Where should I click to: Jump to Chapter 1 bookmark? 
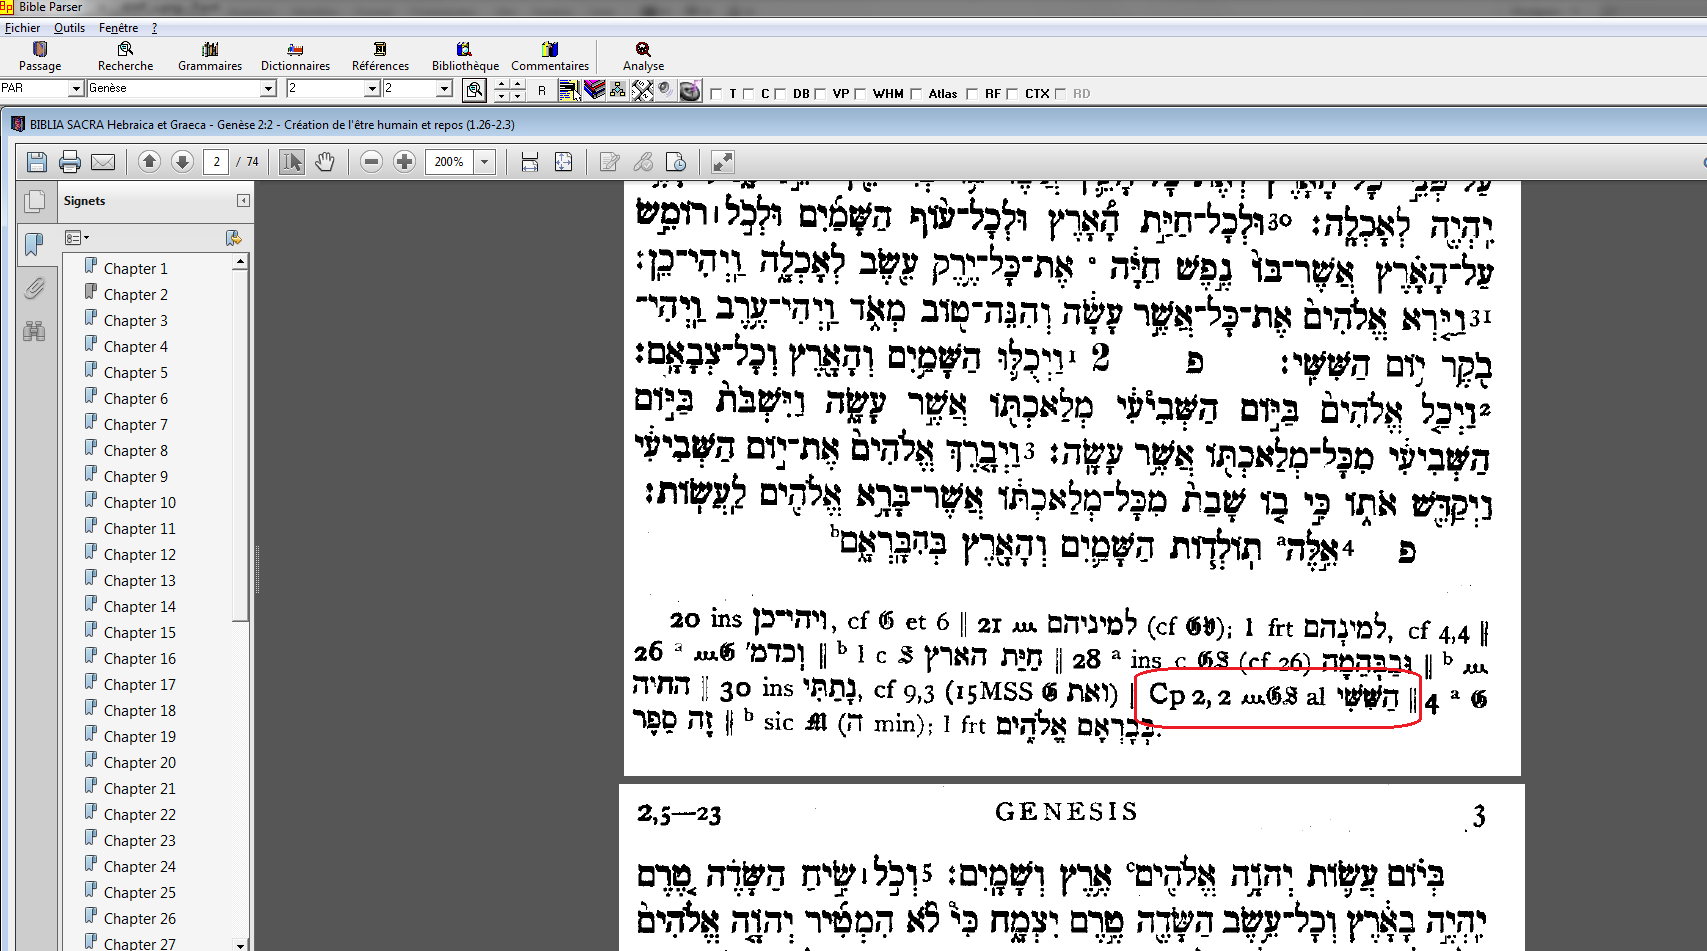[x=135, y=268]
